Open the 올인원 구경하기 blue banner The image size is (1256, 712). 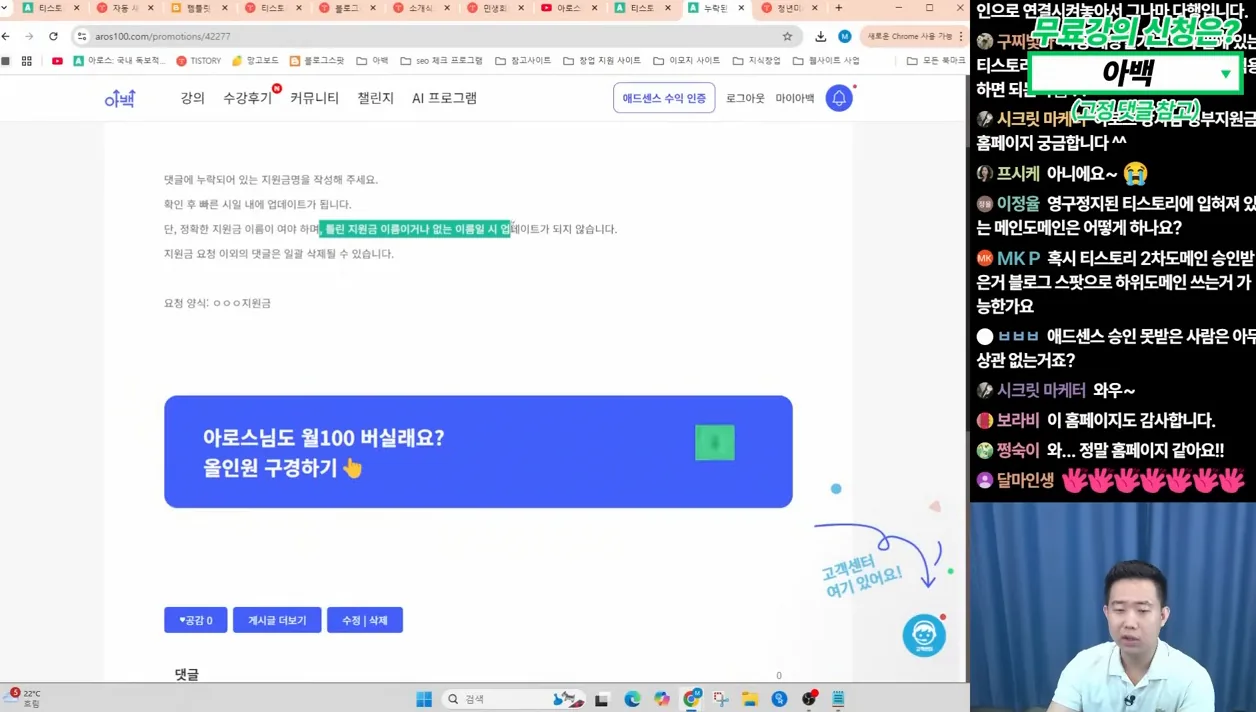point(478,452)
